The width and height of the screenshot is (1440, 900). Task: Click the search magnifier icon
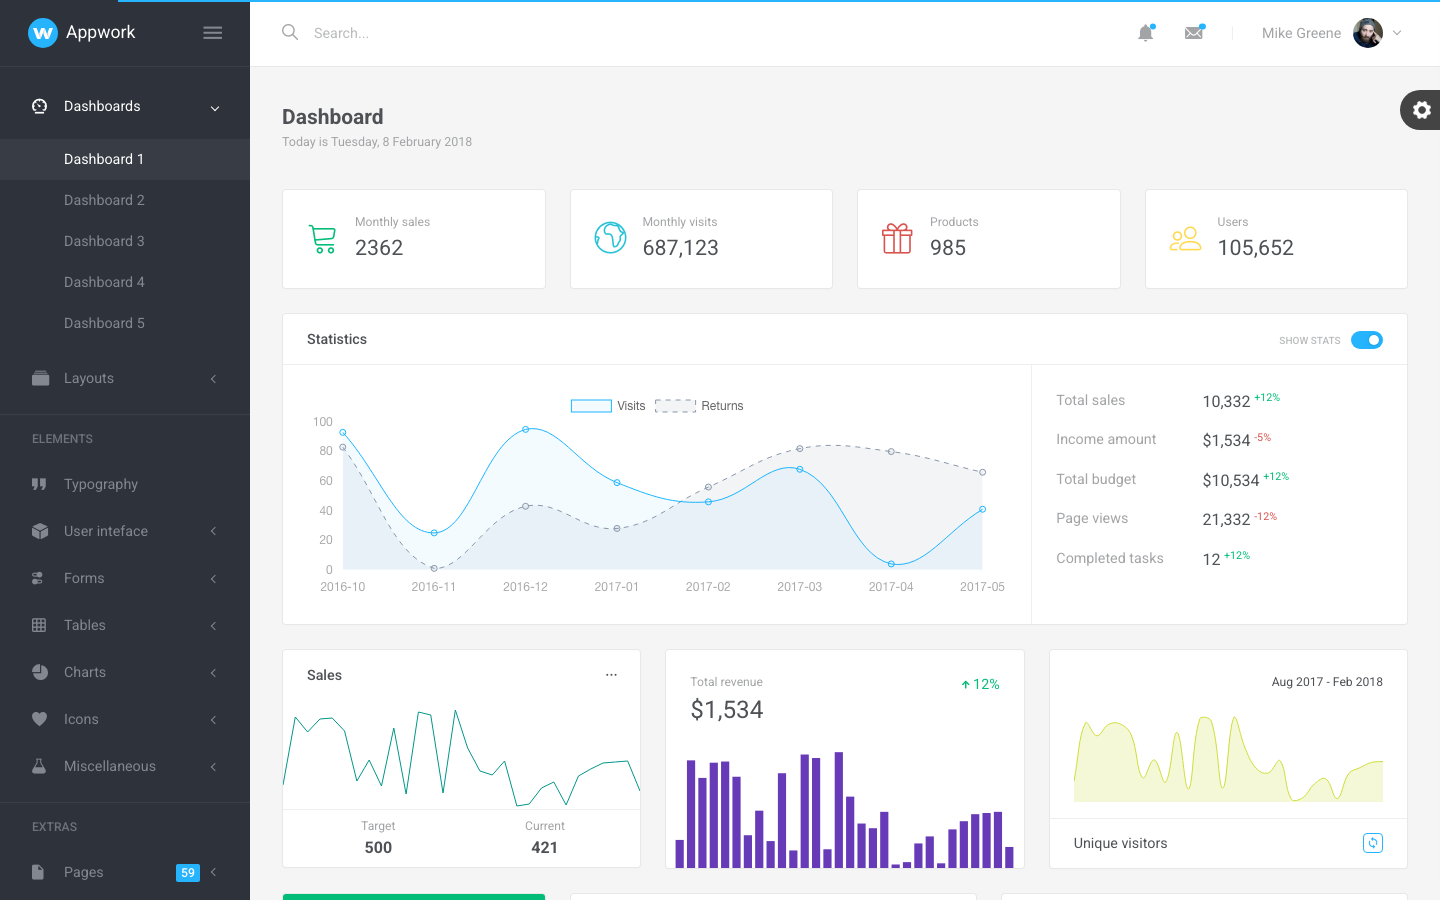(x=290, y=32)
